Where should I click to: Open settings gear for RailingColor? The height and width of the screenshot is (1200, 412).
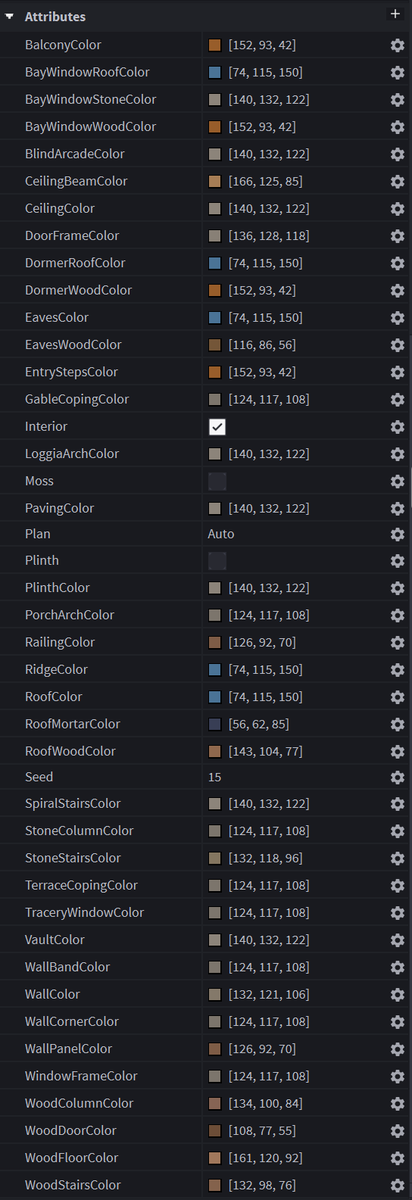pyautogui.click(x=397, y=643)
